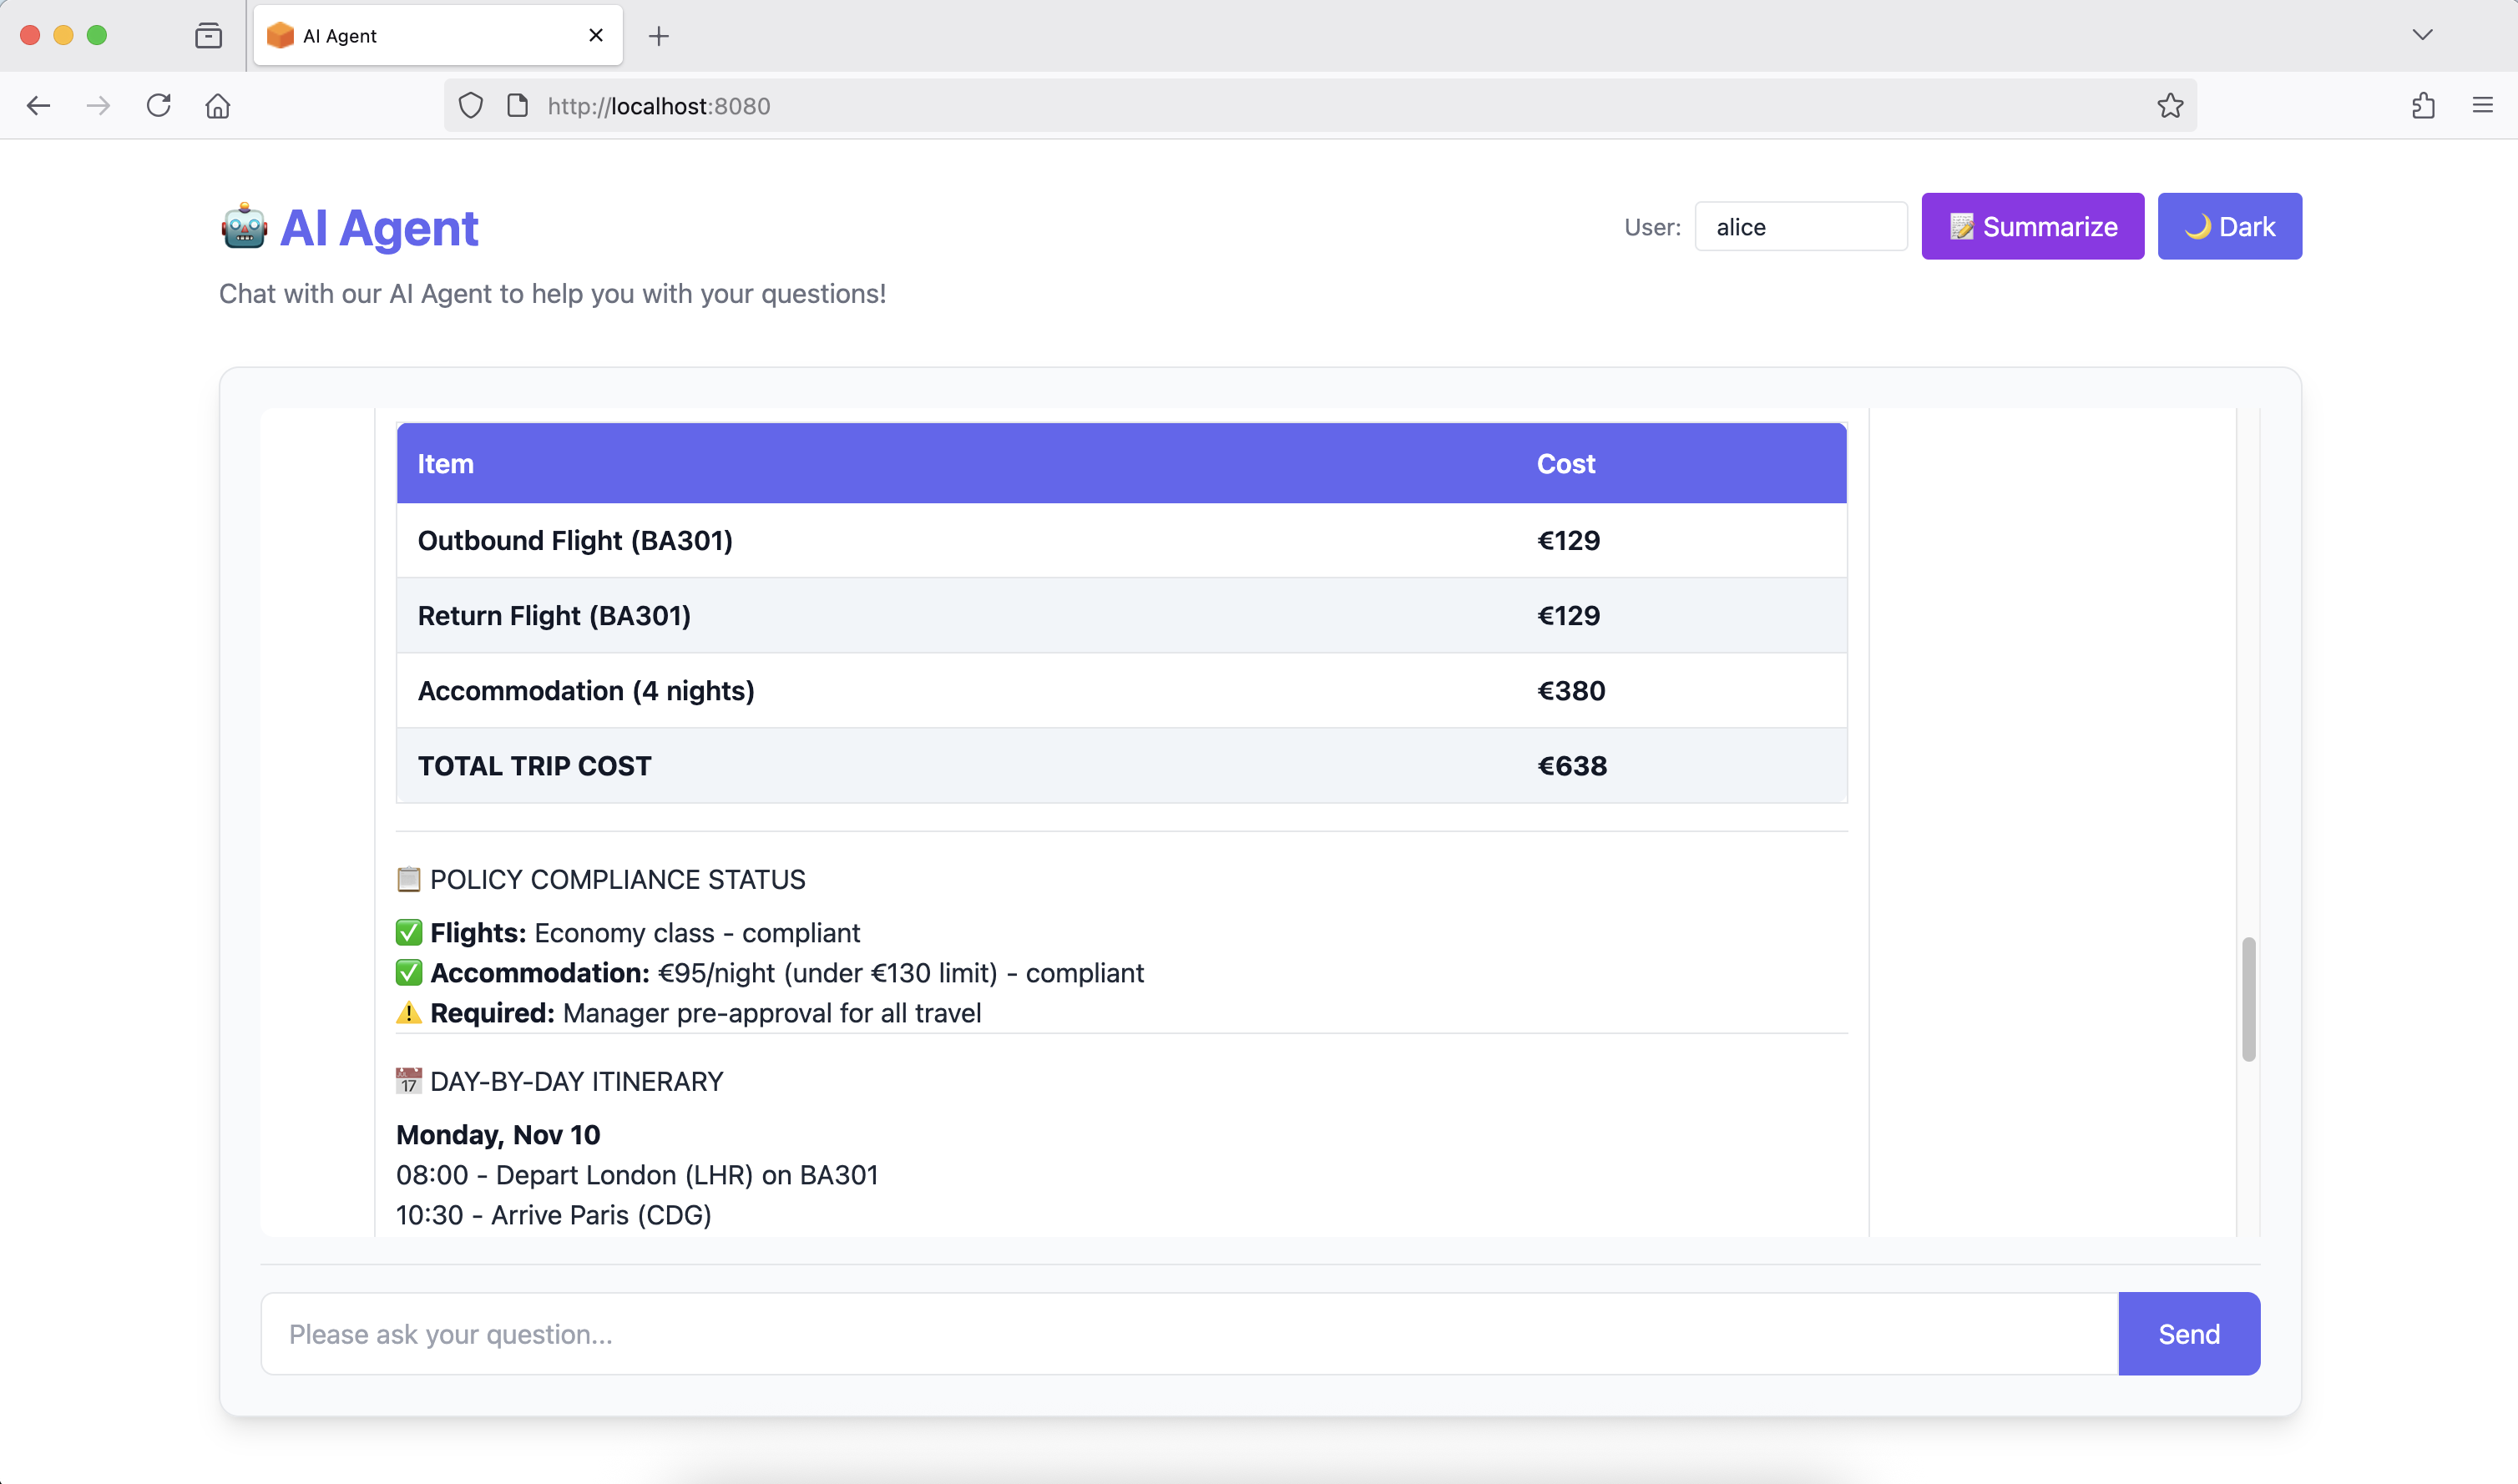Click the browser back arrow

[x=38, y=106]
